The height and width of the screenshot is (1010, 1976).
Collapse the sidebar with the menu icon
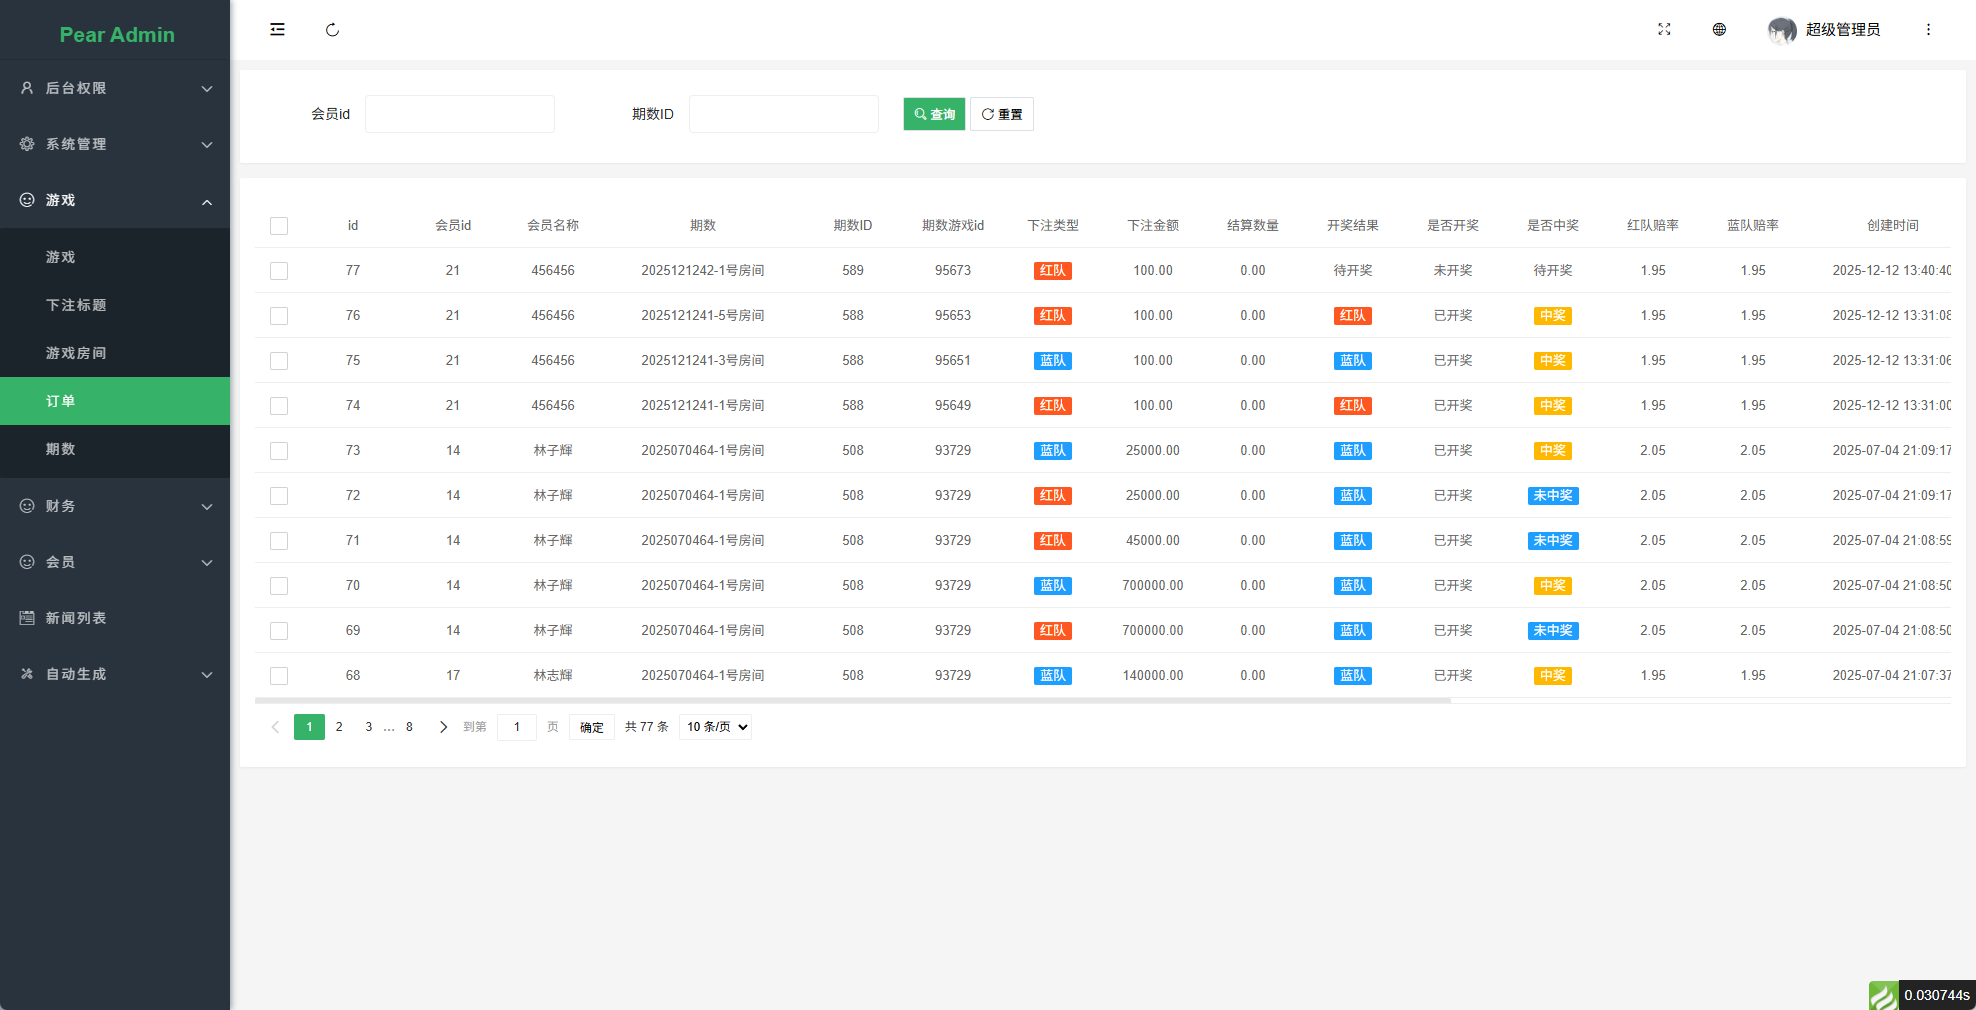[x=277, y=30]
